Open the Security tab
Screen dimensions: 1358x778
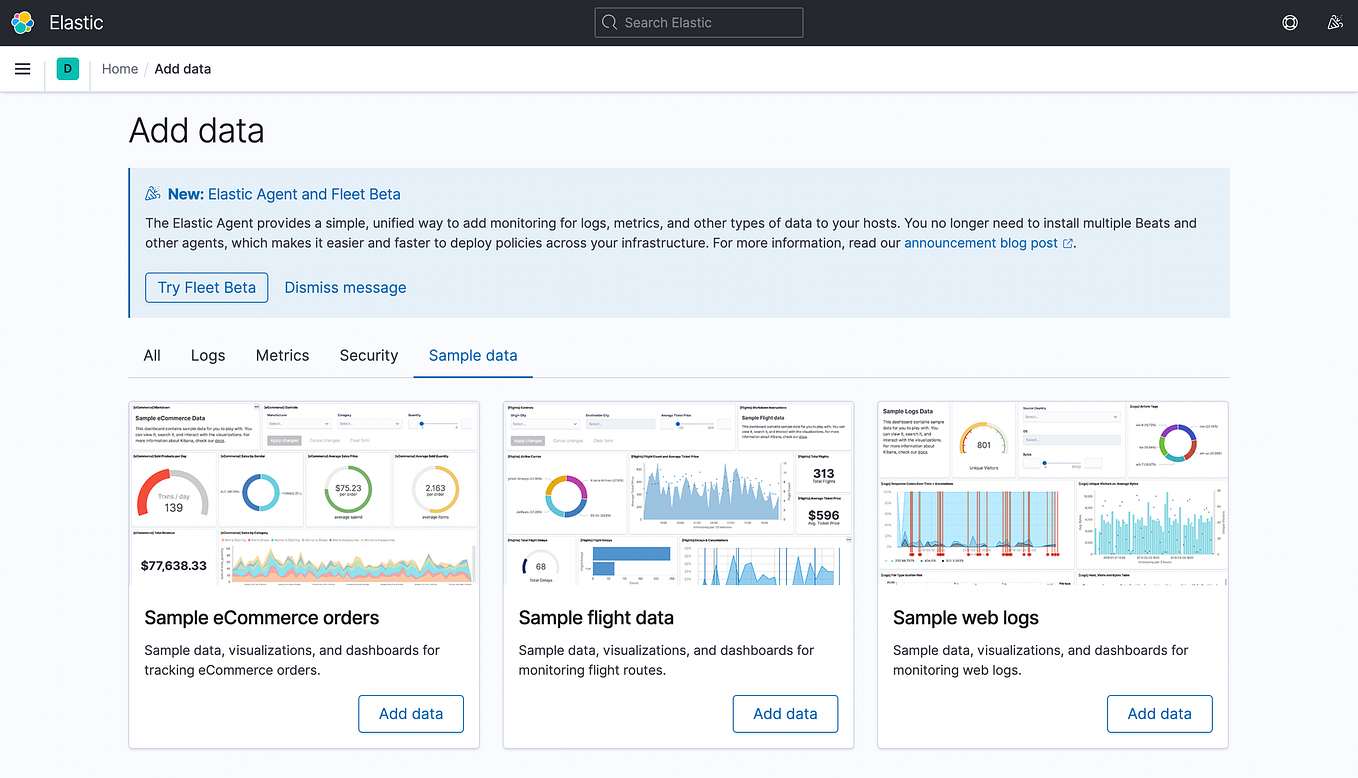click(368, 355)
